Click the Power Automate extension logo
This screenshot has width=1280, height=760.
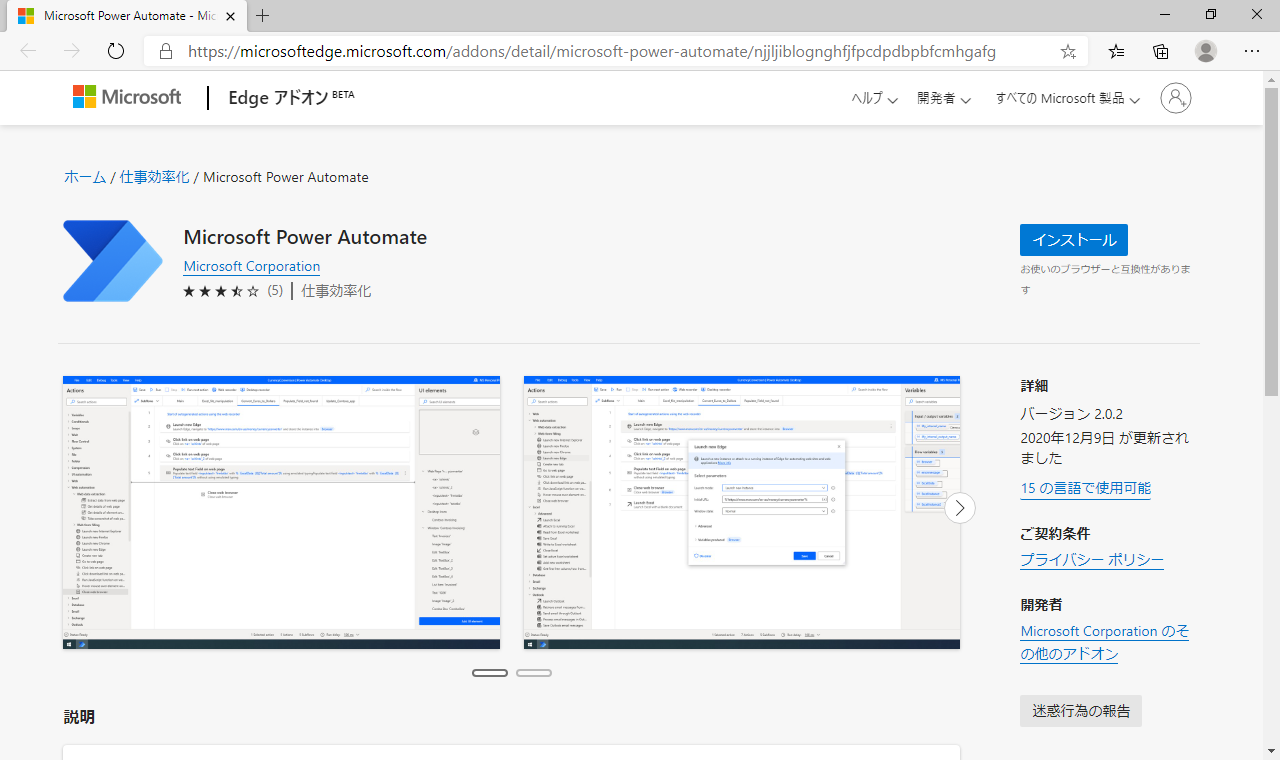113,261
